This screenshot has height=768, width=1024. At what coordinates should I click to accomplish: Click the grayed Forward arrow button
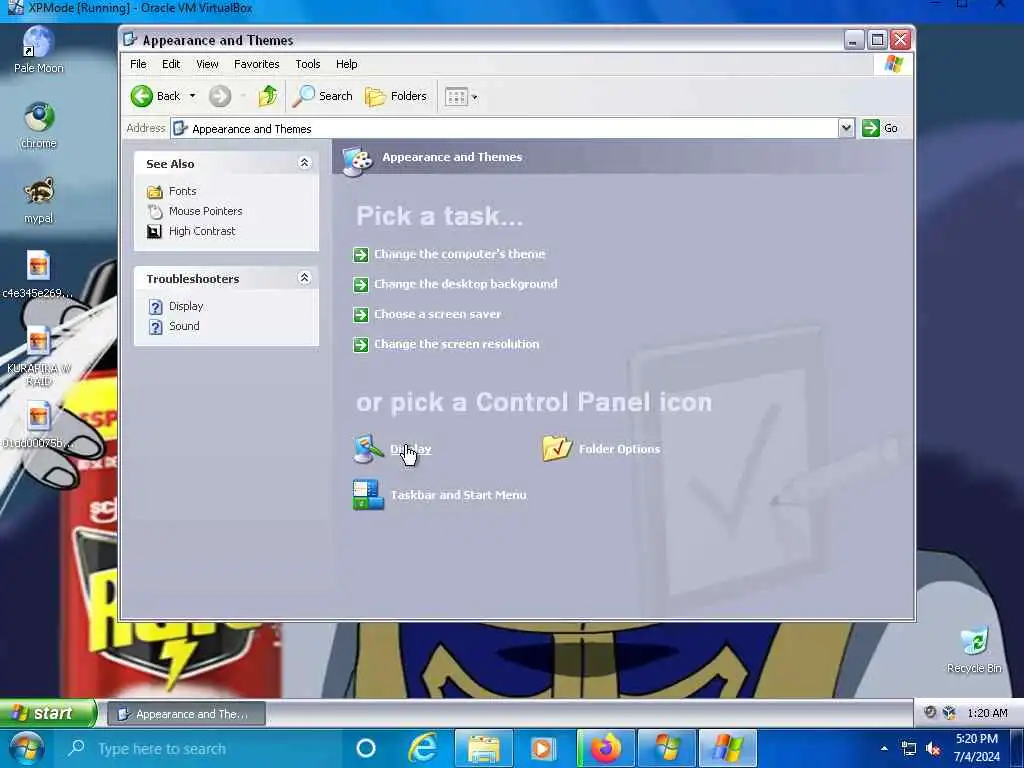coord(220,97)
